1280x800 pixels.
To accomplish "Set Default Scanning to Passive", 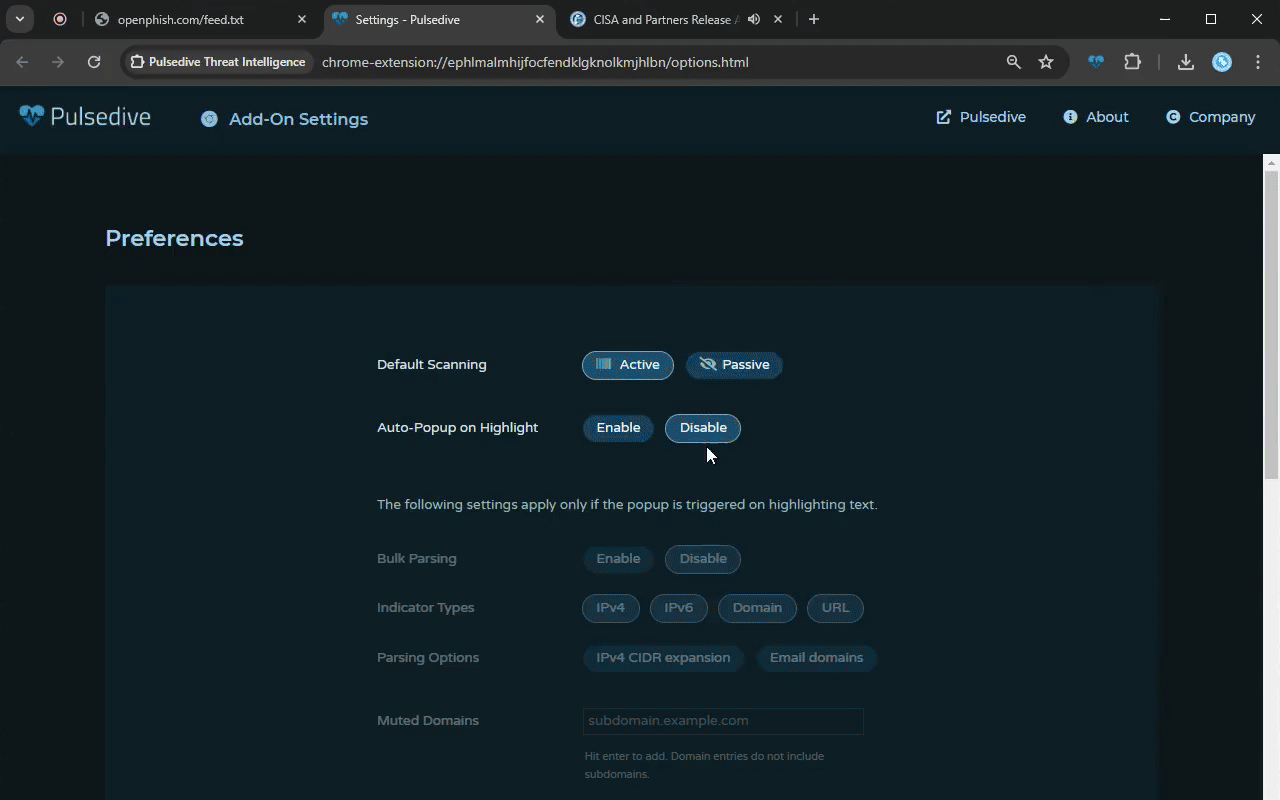I will pyautogui.click(x=734, y=365).
